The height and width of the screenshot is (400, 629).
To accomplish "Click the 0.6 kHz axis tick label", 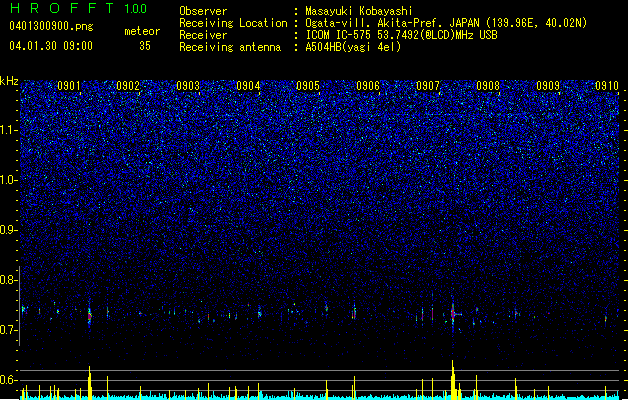I will click(8, 380).
